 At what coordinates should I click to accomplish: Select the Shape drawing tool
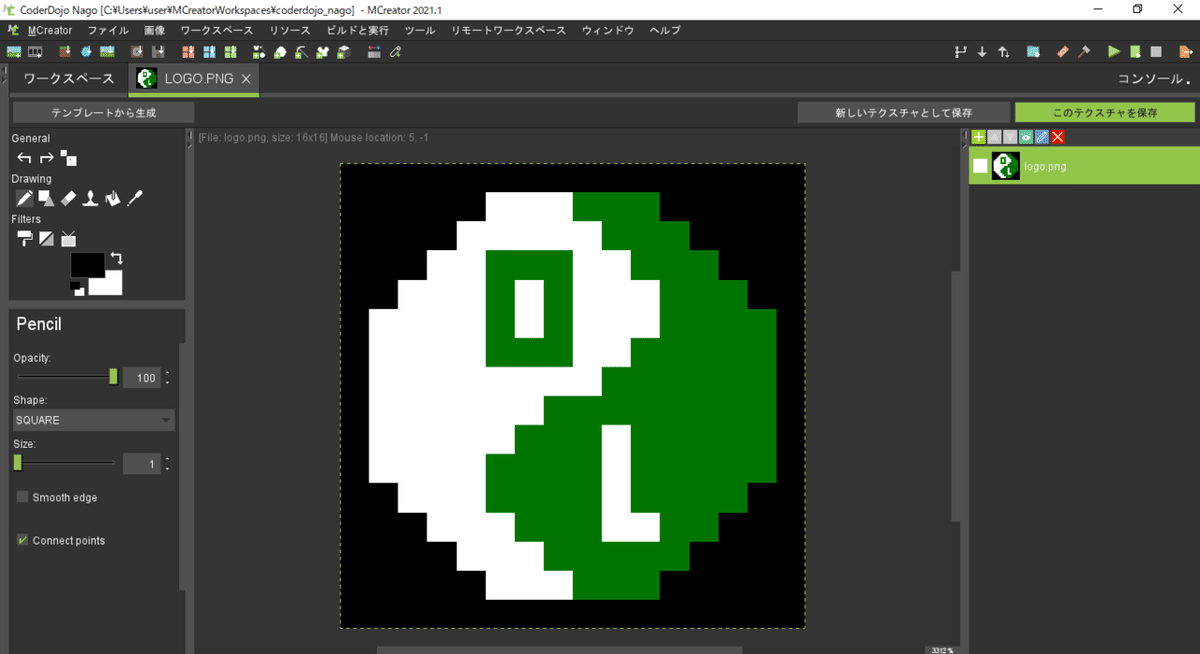click(x=46, y=198)
